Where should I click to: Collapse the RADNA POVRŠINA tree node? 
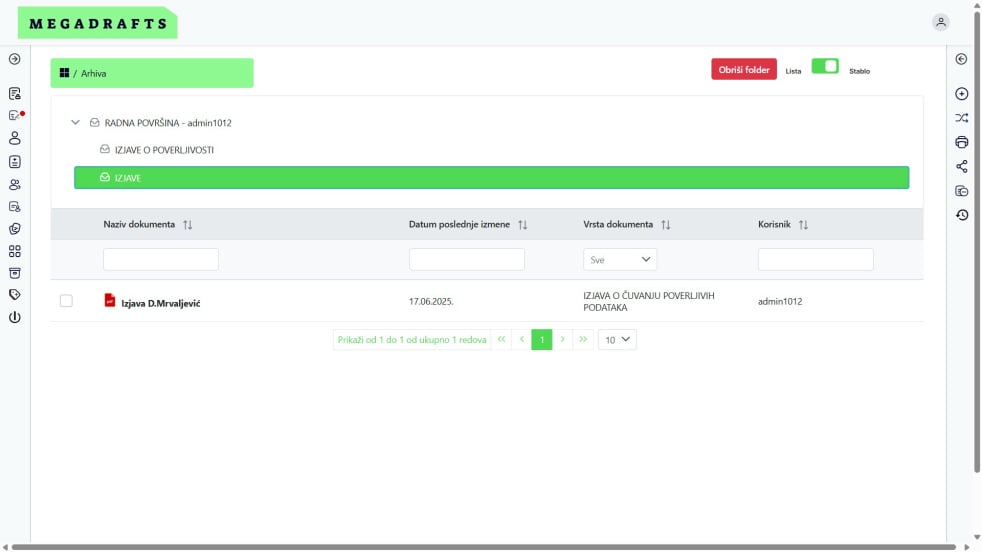coord(75,123)
